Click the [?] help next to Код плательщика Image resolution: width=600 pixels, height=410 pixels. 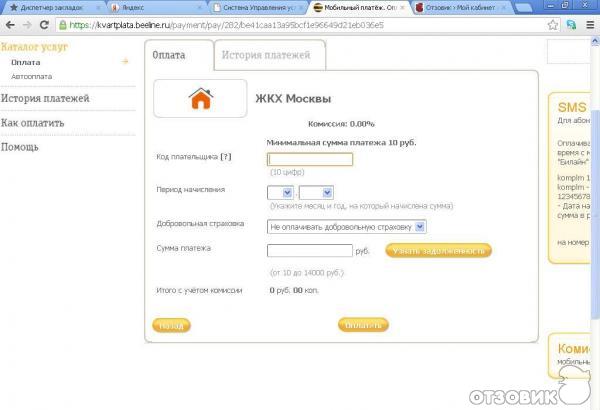(226, 157)
